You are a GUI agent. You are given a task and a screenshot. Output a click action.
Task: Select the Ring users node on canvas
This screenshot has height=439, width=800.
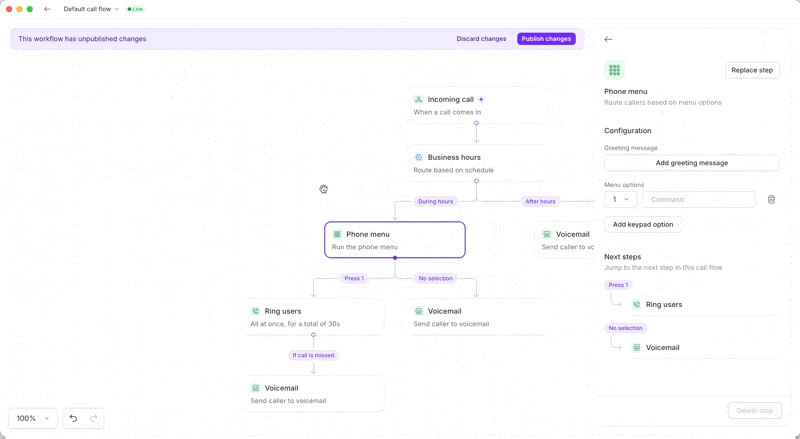(313, 317)
